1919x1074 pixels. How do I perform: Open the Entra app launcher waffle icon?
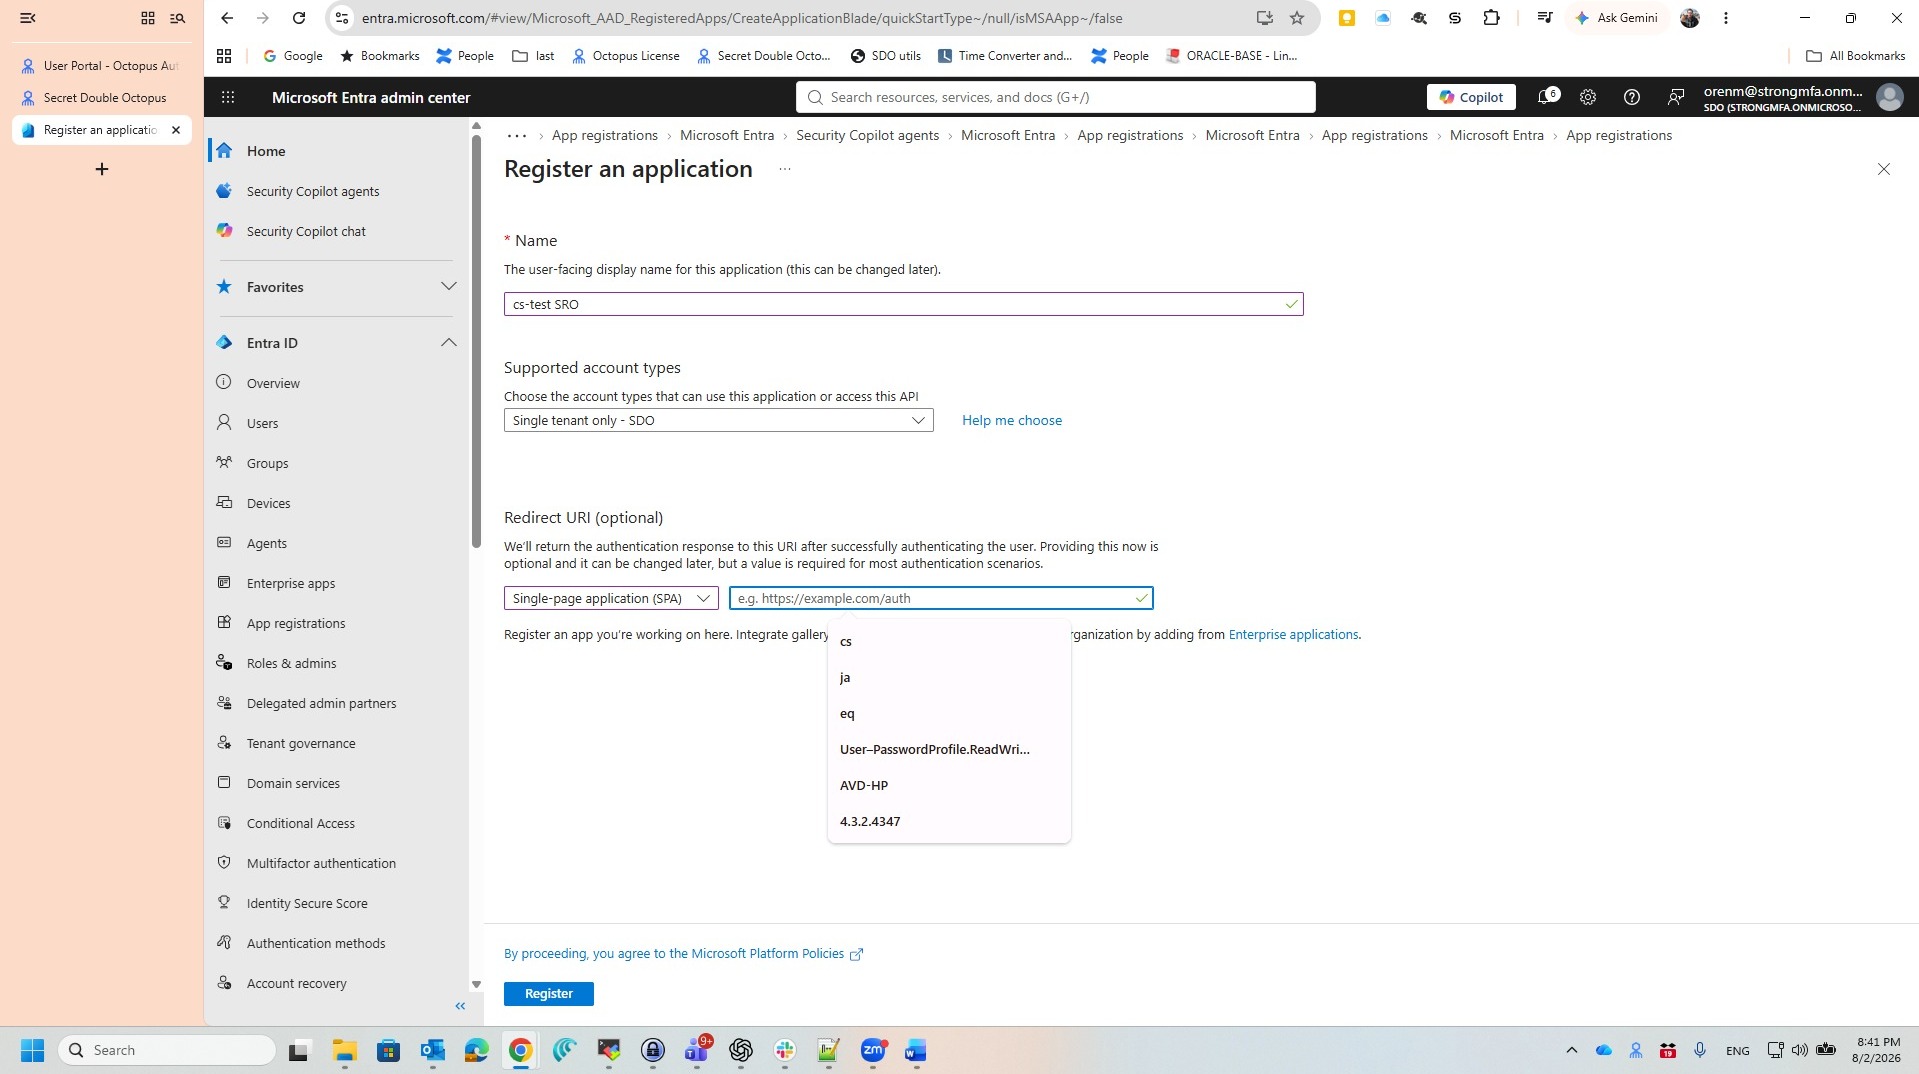coord(228,97)
